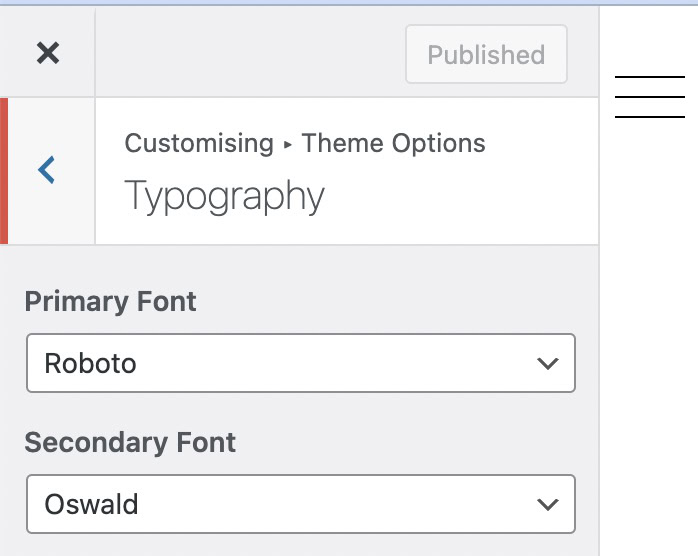Select the Typography section heading

pos(224,196)
